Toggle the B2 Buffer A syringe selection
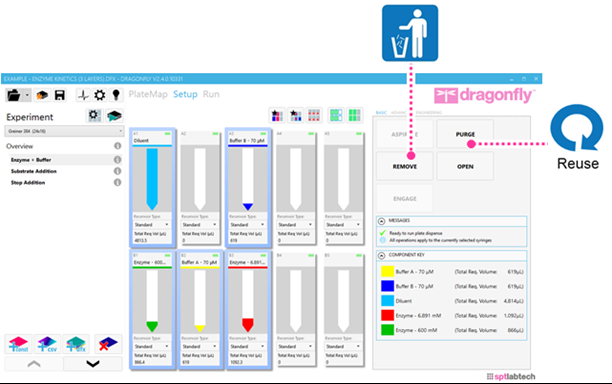The width and height of the screenshot is (612, 384). pyautogui.click(x=200, y=309)
